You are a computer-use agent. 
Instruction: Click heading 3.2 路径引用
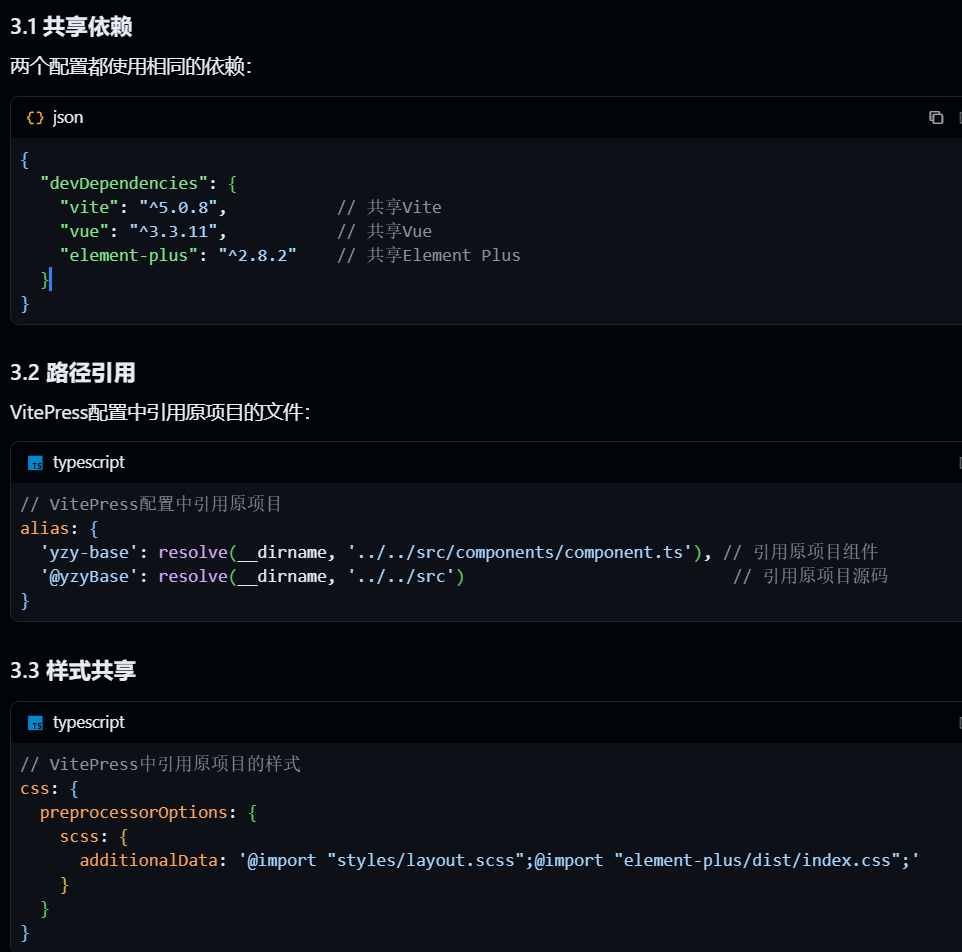click(x=73, y=373)
